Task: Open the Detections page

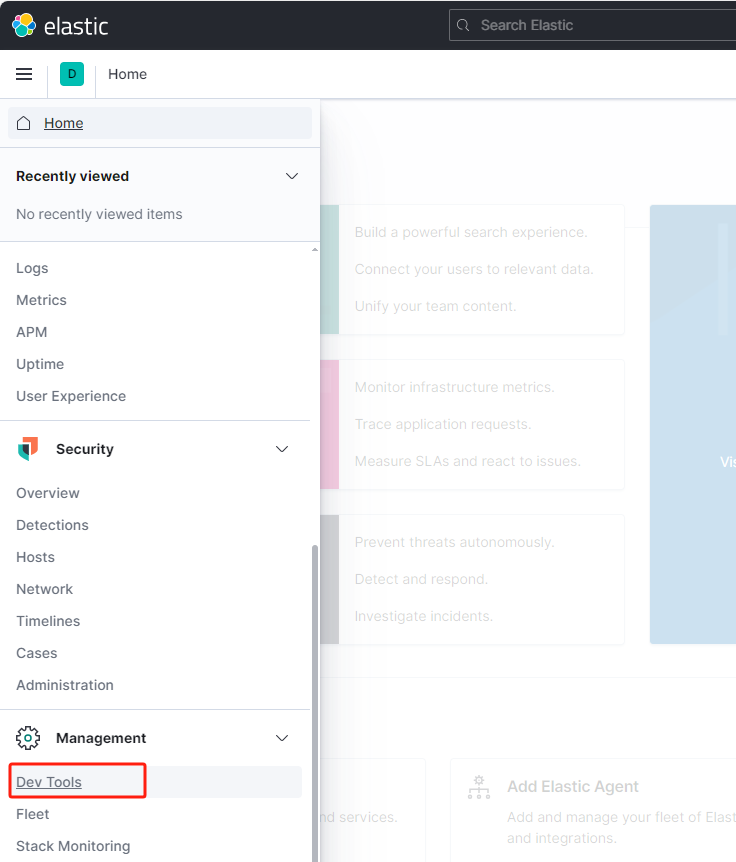Action: (52, 525)
